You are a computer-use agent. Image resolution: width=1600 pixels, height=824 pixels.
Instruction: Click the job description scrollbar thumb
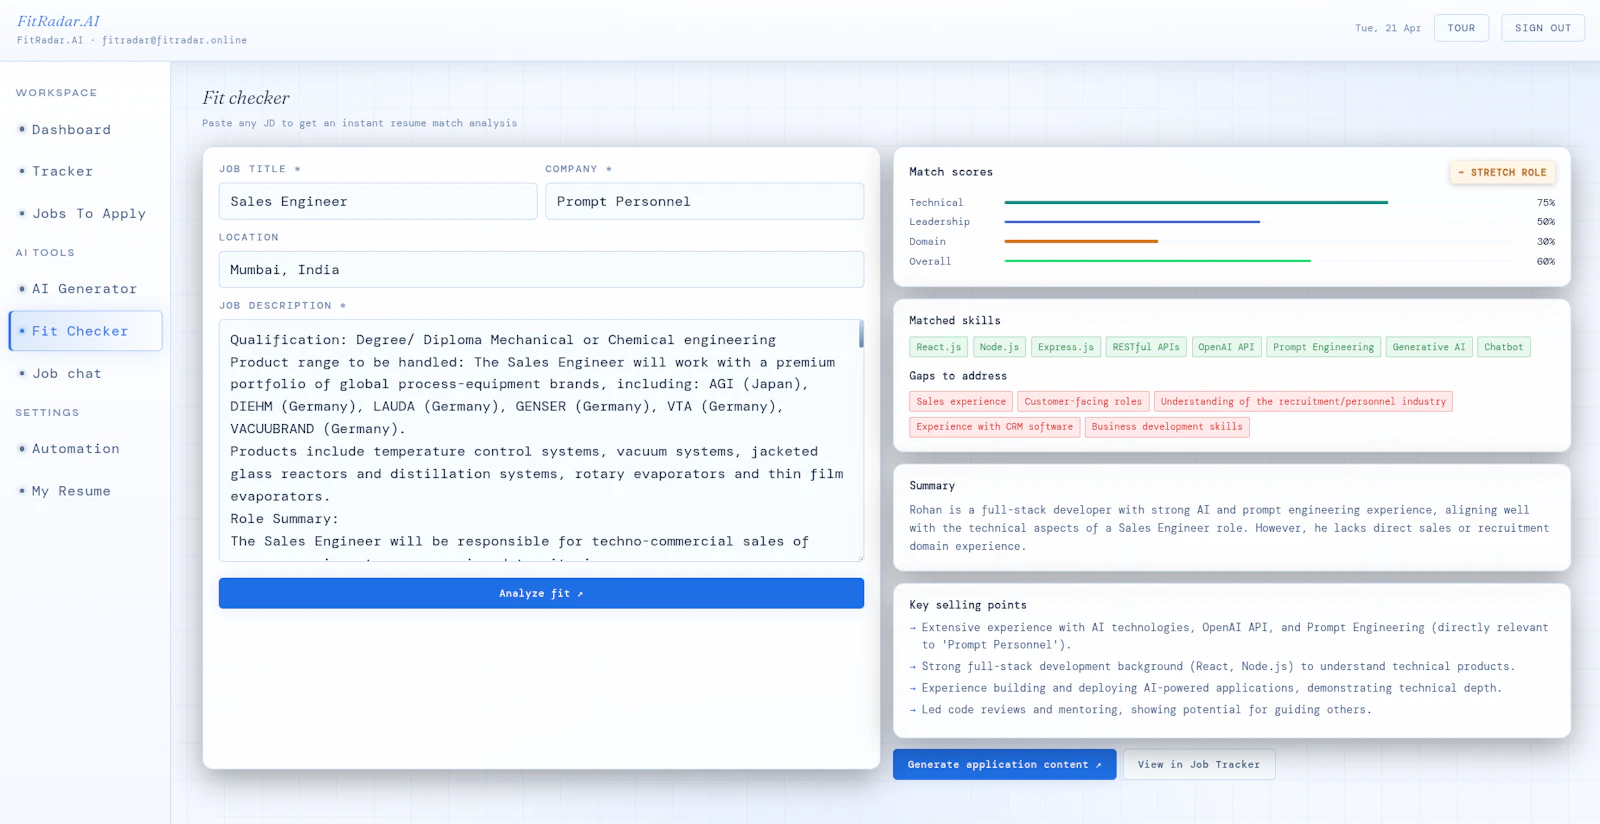coord(861,334)
